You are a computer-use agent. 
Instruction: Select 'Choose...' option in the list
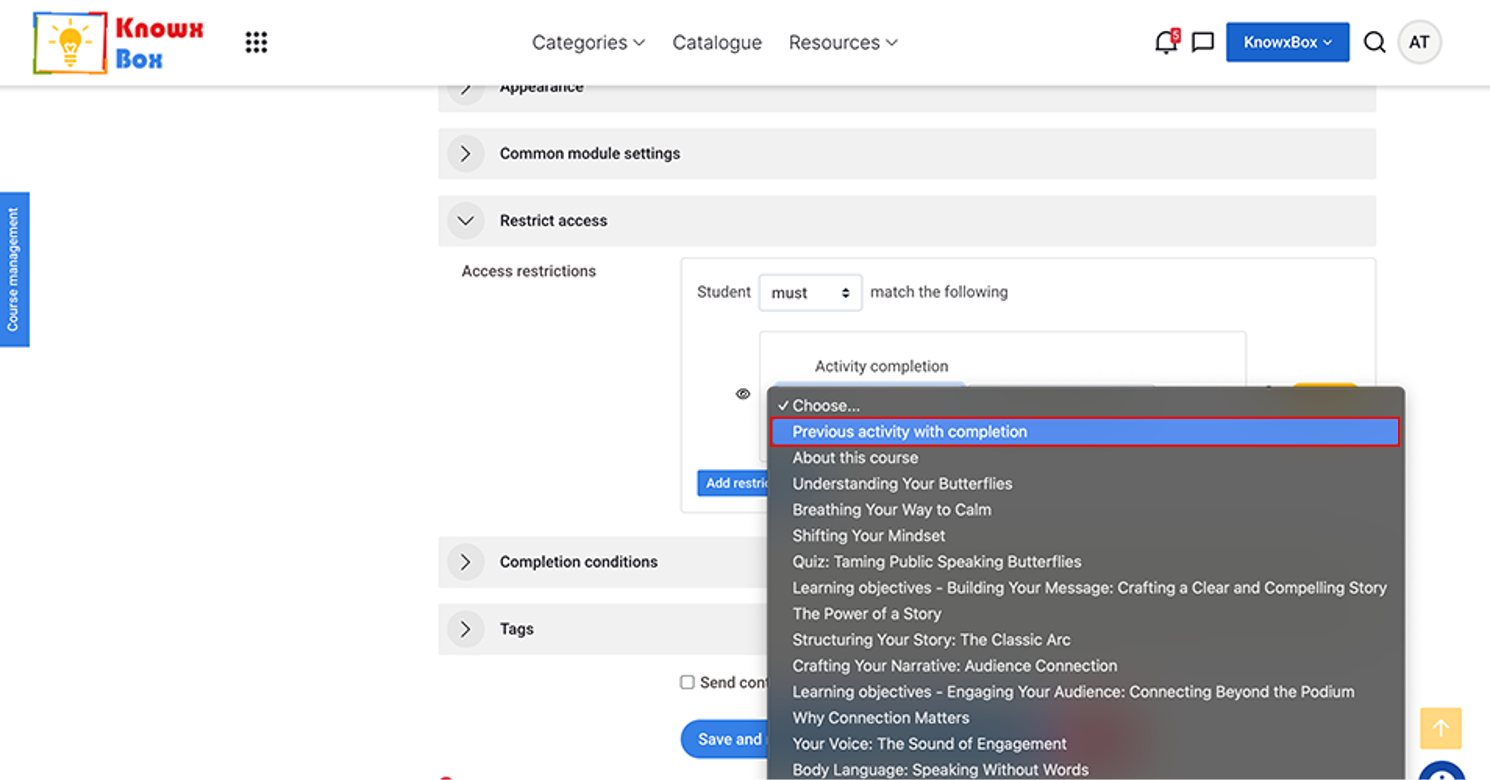pyautogui.click(x=1085, y=406)
